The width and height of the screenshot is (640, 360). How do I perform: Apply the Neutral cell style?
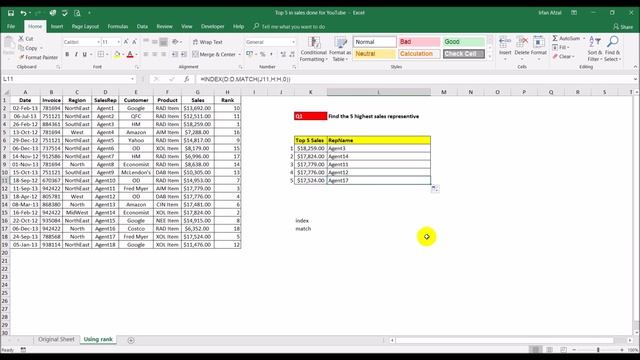click(374, 54)
